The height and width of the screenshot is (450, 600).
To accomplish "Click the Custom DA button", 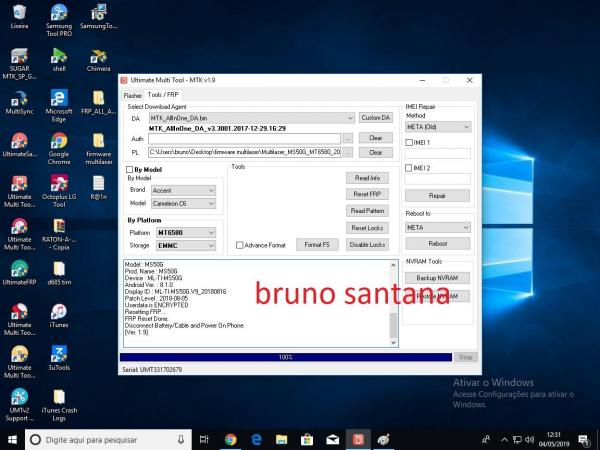I will 376,118.
